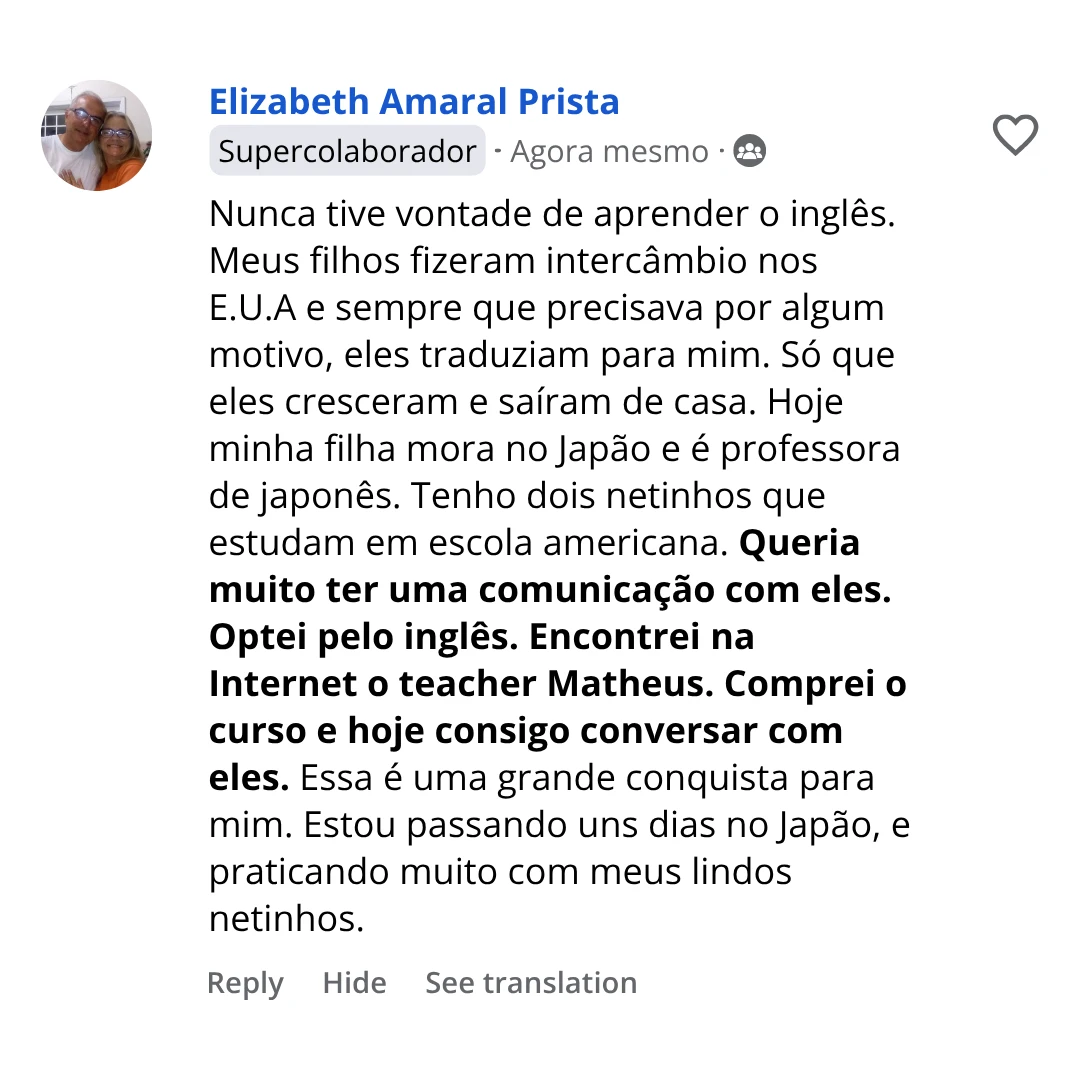
Task: Click the 'Agora mesmo' timestamp link
Action: [x=608, y=151]
